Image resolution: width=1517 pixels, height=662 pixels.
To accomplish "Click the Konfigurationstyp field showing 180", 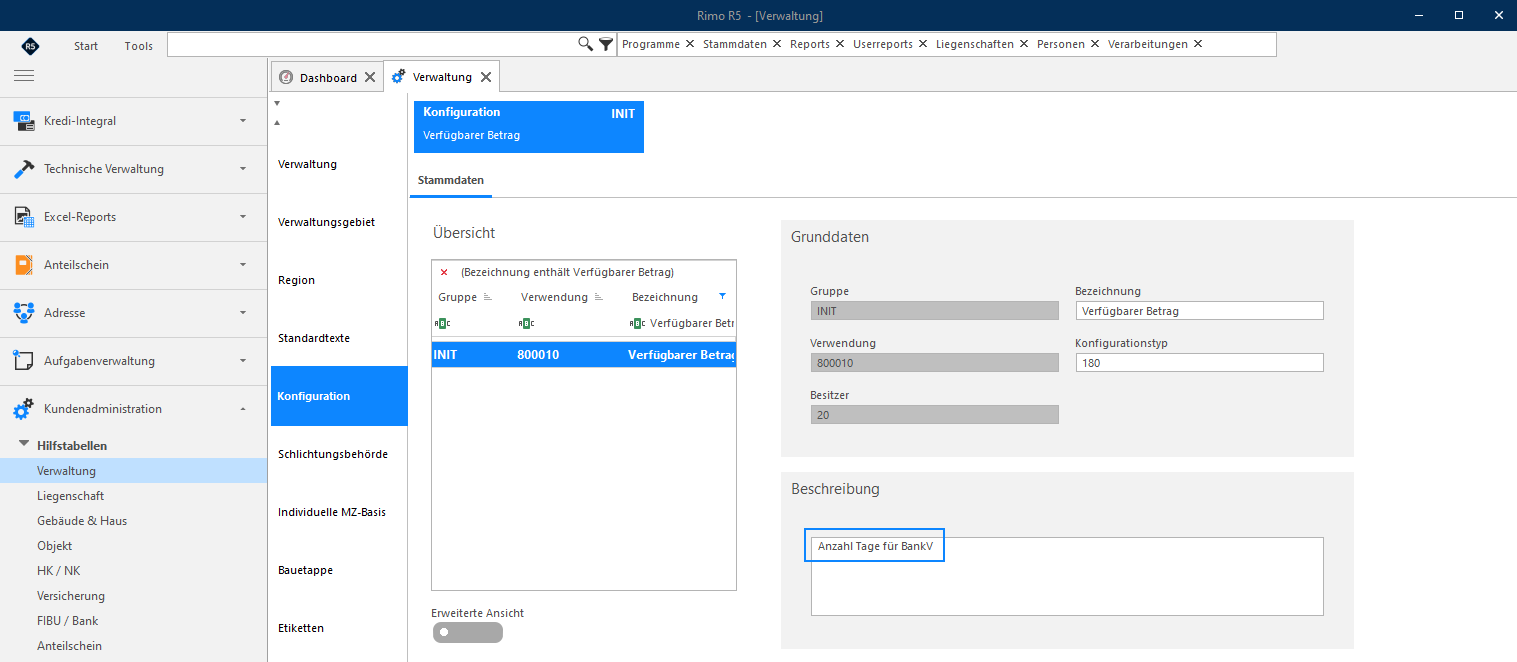I will [x=1199, y=363].
